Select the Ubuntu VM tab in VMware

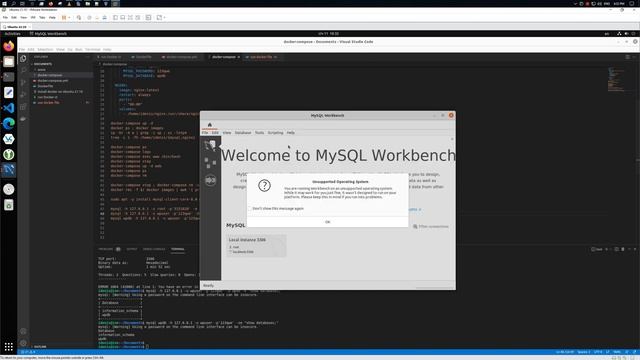pos(16,27)
